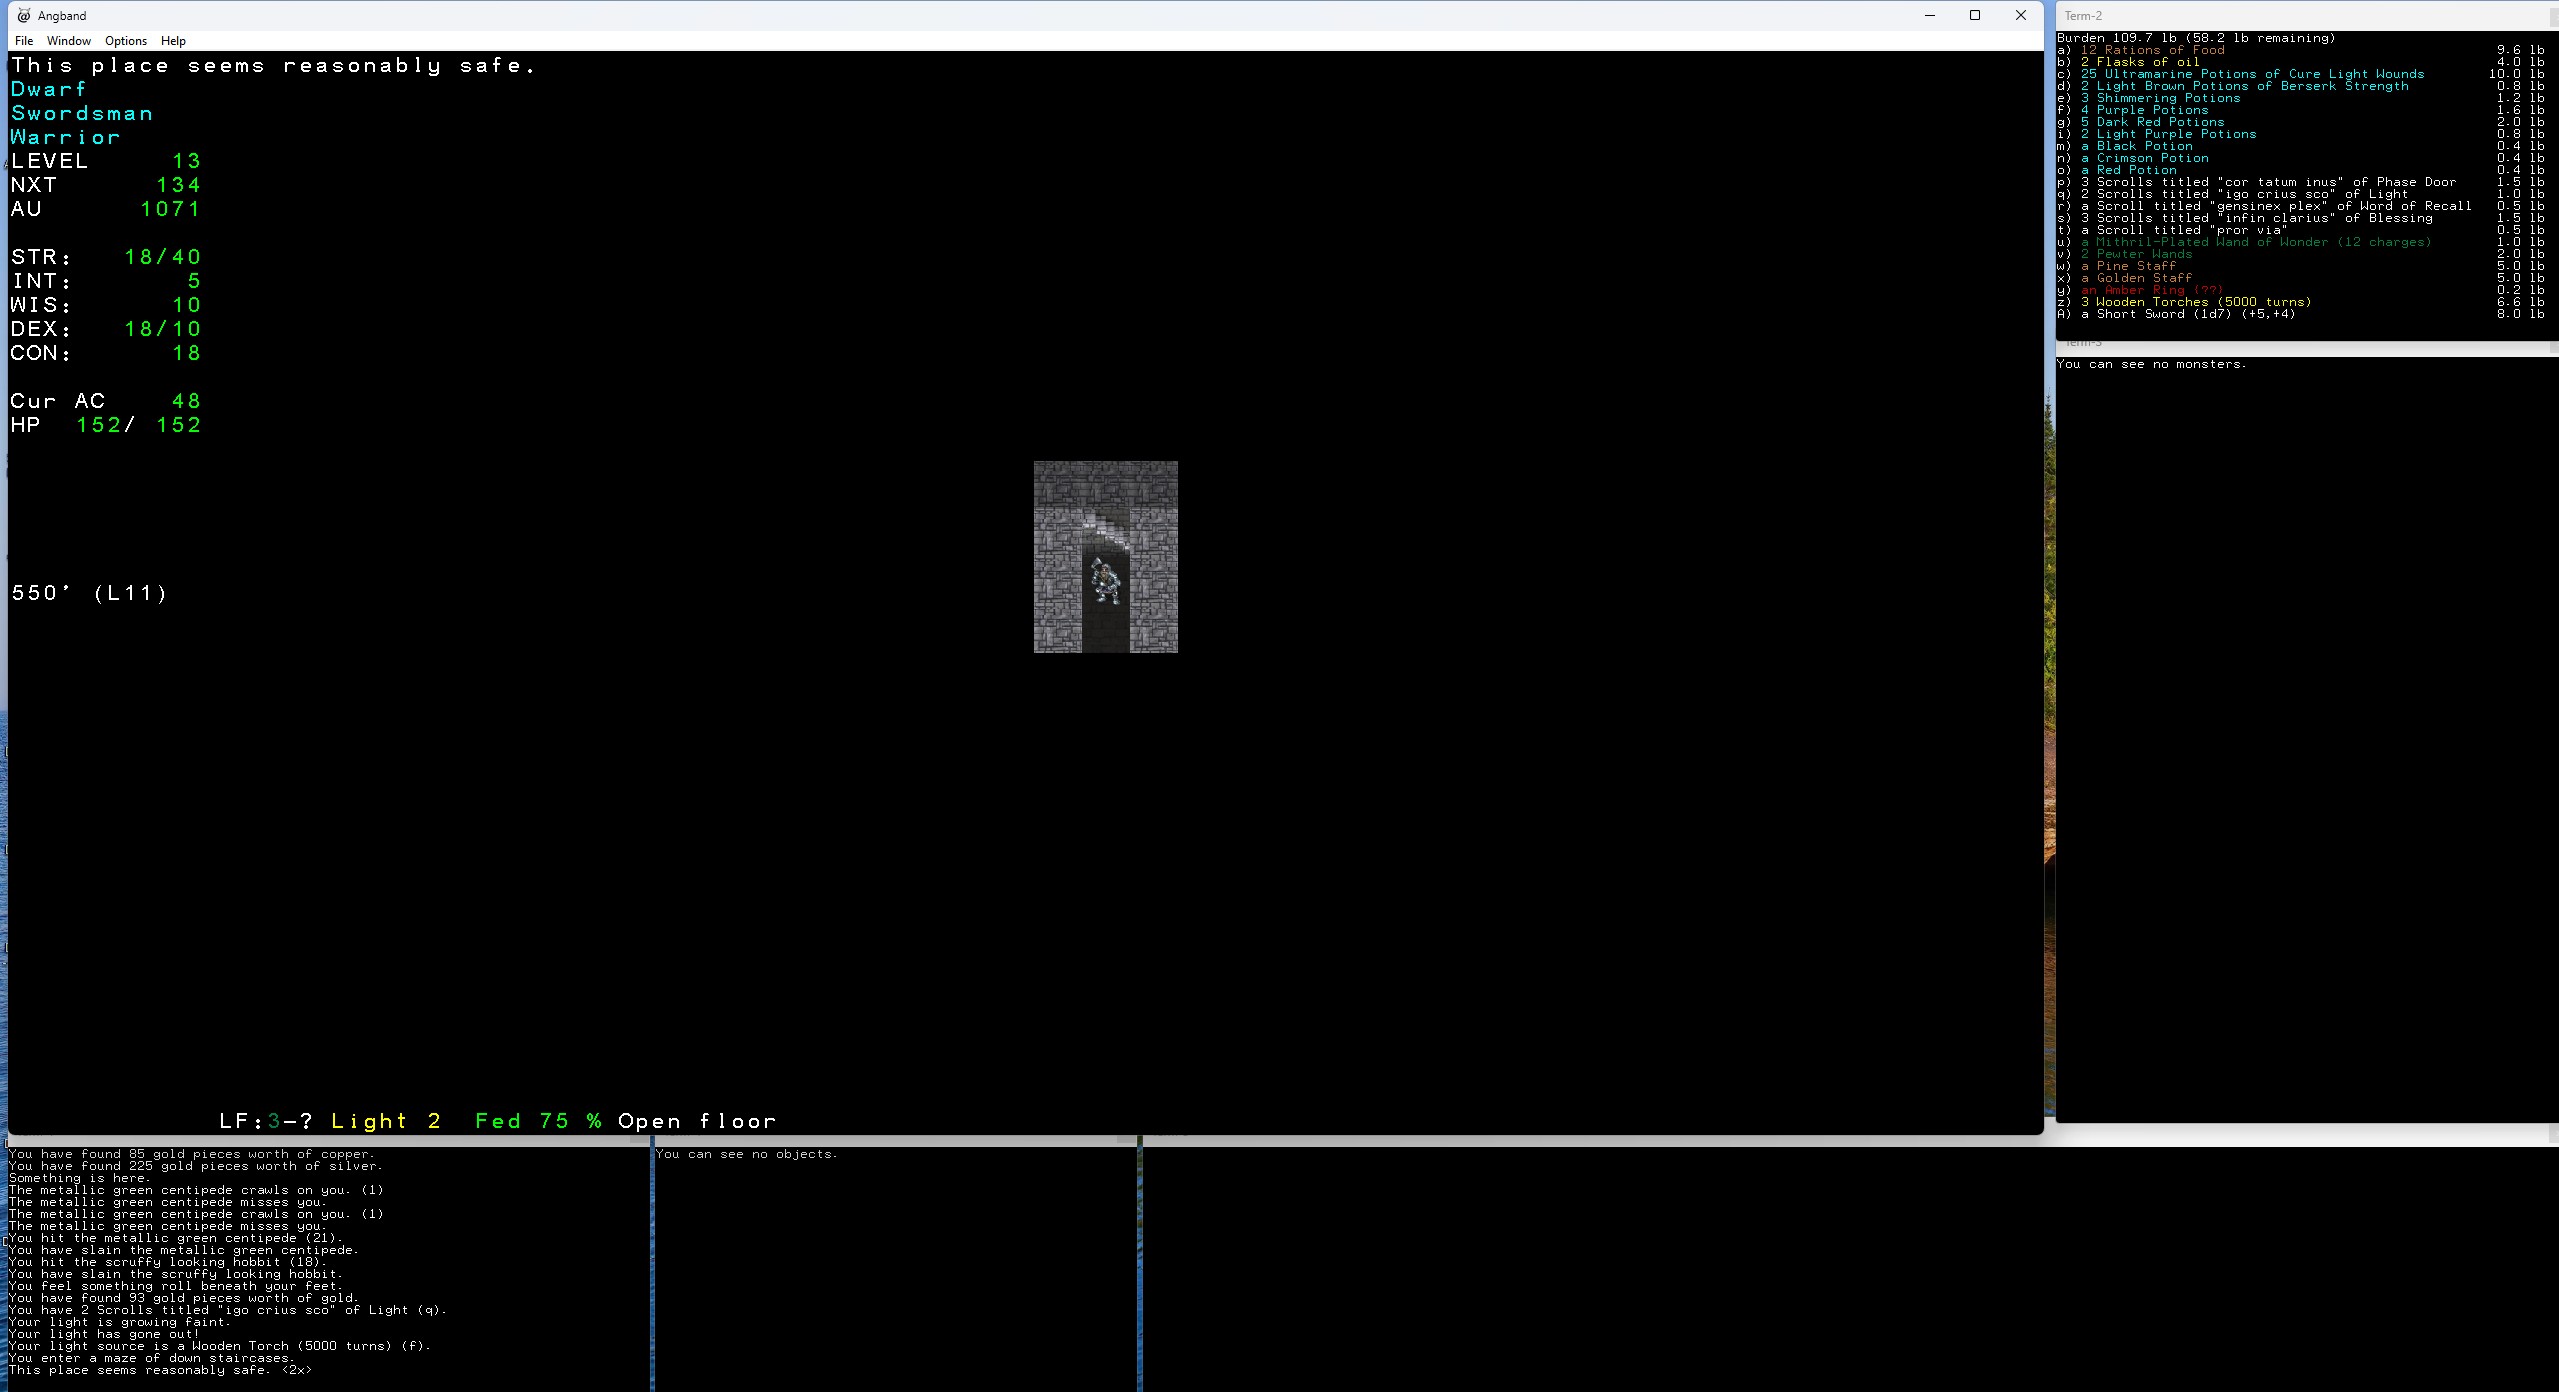
Task: Select 'a Black Potion' in the inventory
Action: tap(2301, 146)
